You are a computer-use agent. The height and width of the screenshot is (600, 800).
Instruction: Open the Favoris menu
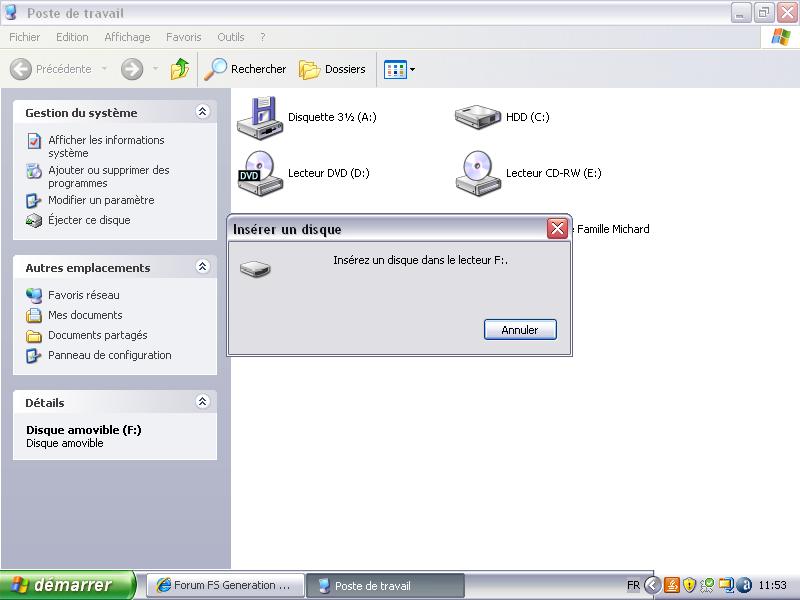184,37
